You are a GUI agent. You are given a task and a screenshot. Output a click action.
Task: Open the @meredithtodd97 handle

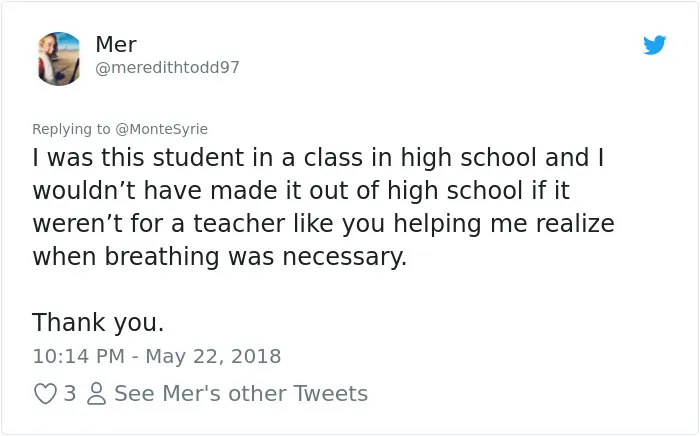167,67
